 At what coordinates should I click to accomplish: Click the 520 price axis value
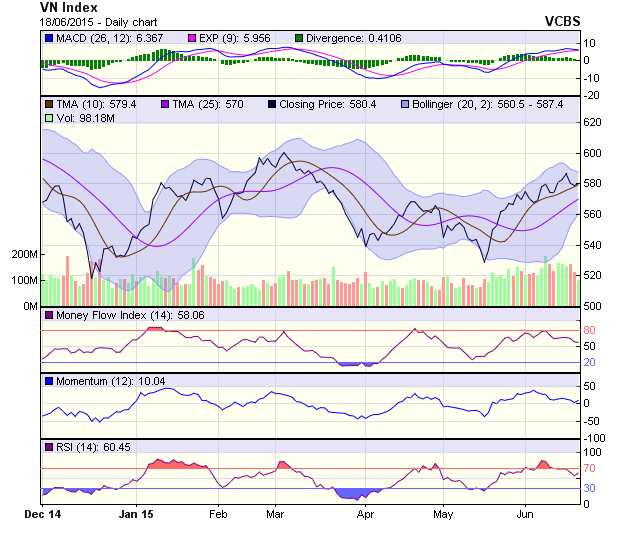click(592, 276)
